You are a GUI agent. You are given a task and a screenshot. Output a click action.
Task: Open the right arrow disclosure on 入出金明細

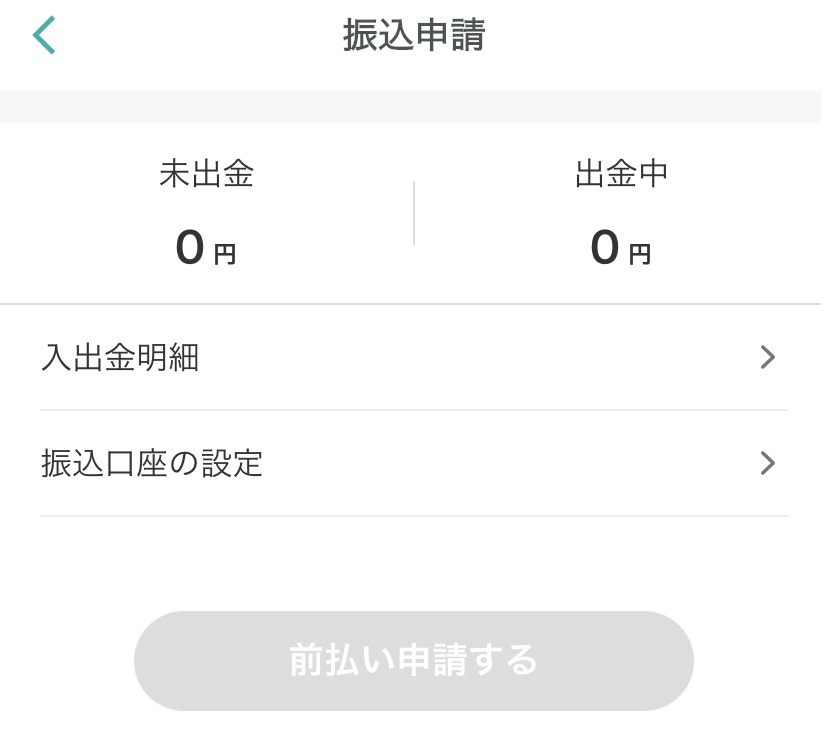(766, 357)
